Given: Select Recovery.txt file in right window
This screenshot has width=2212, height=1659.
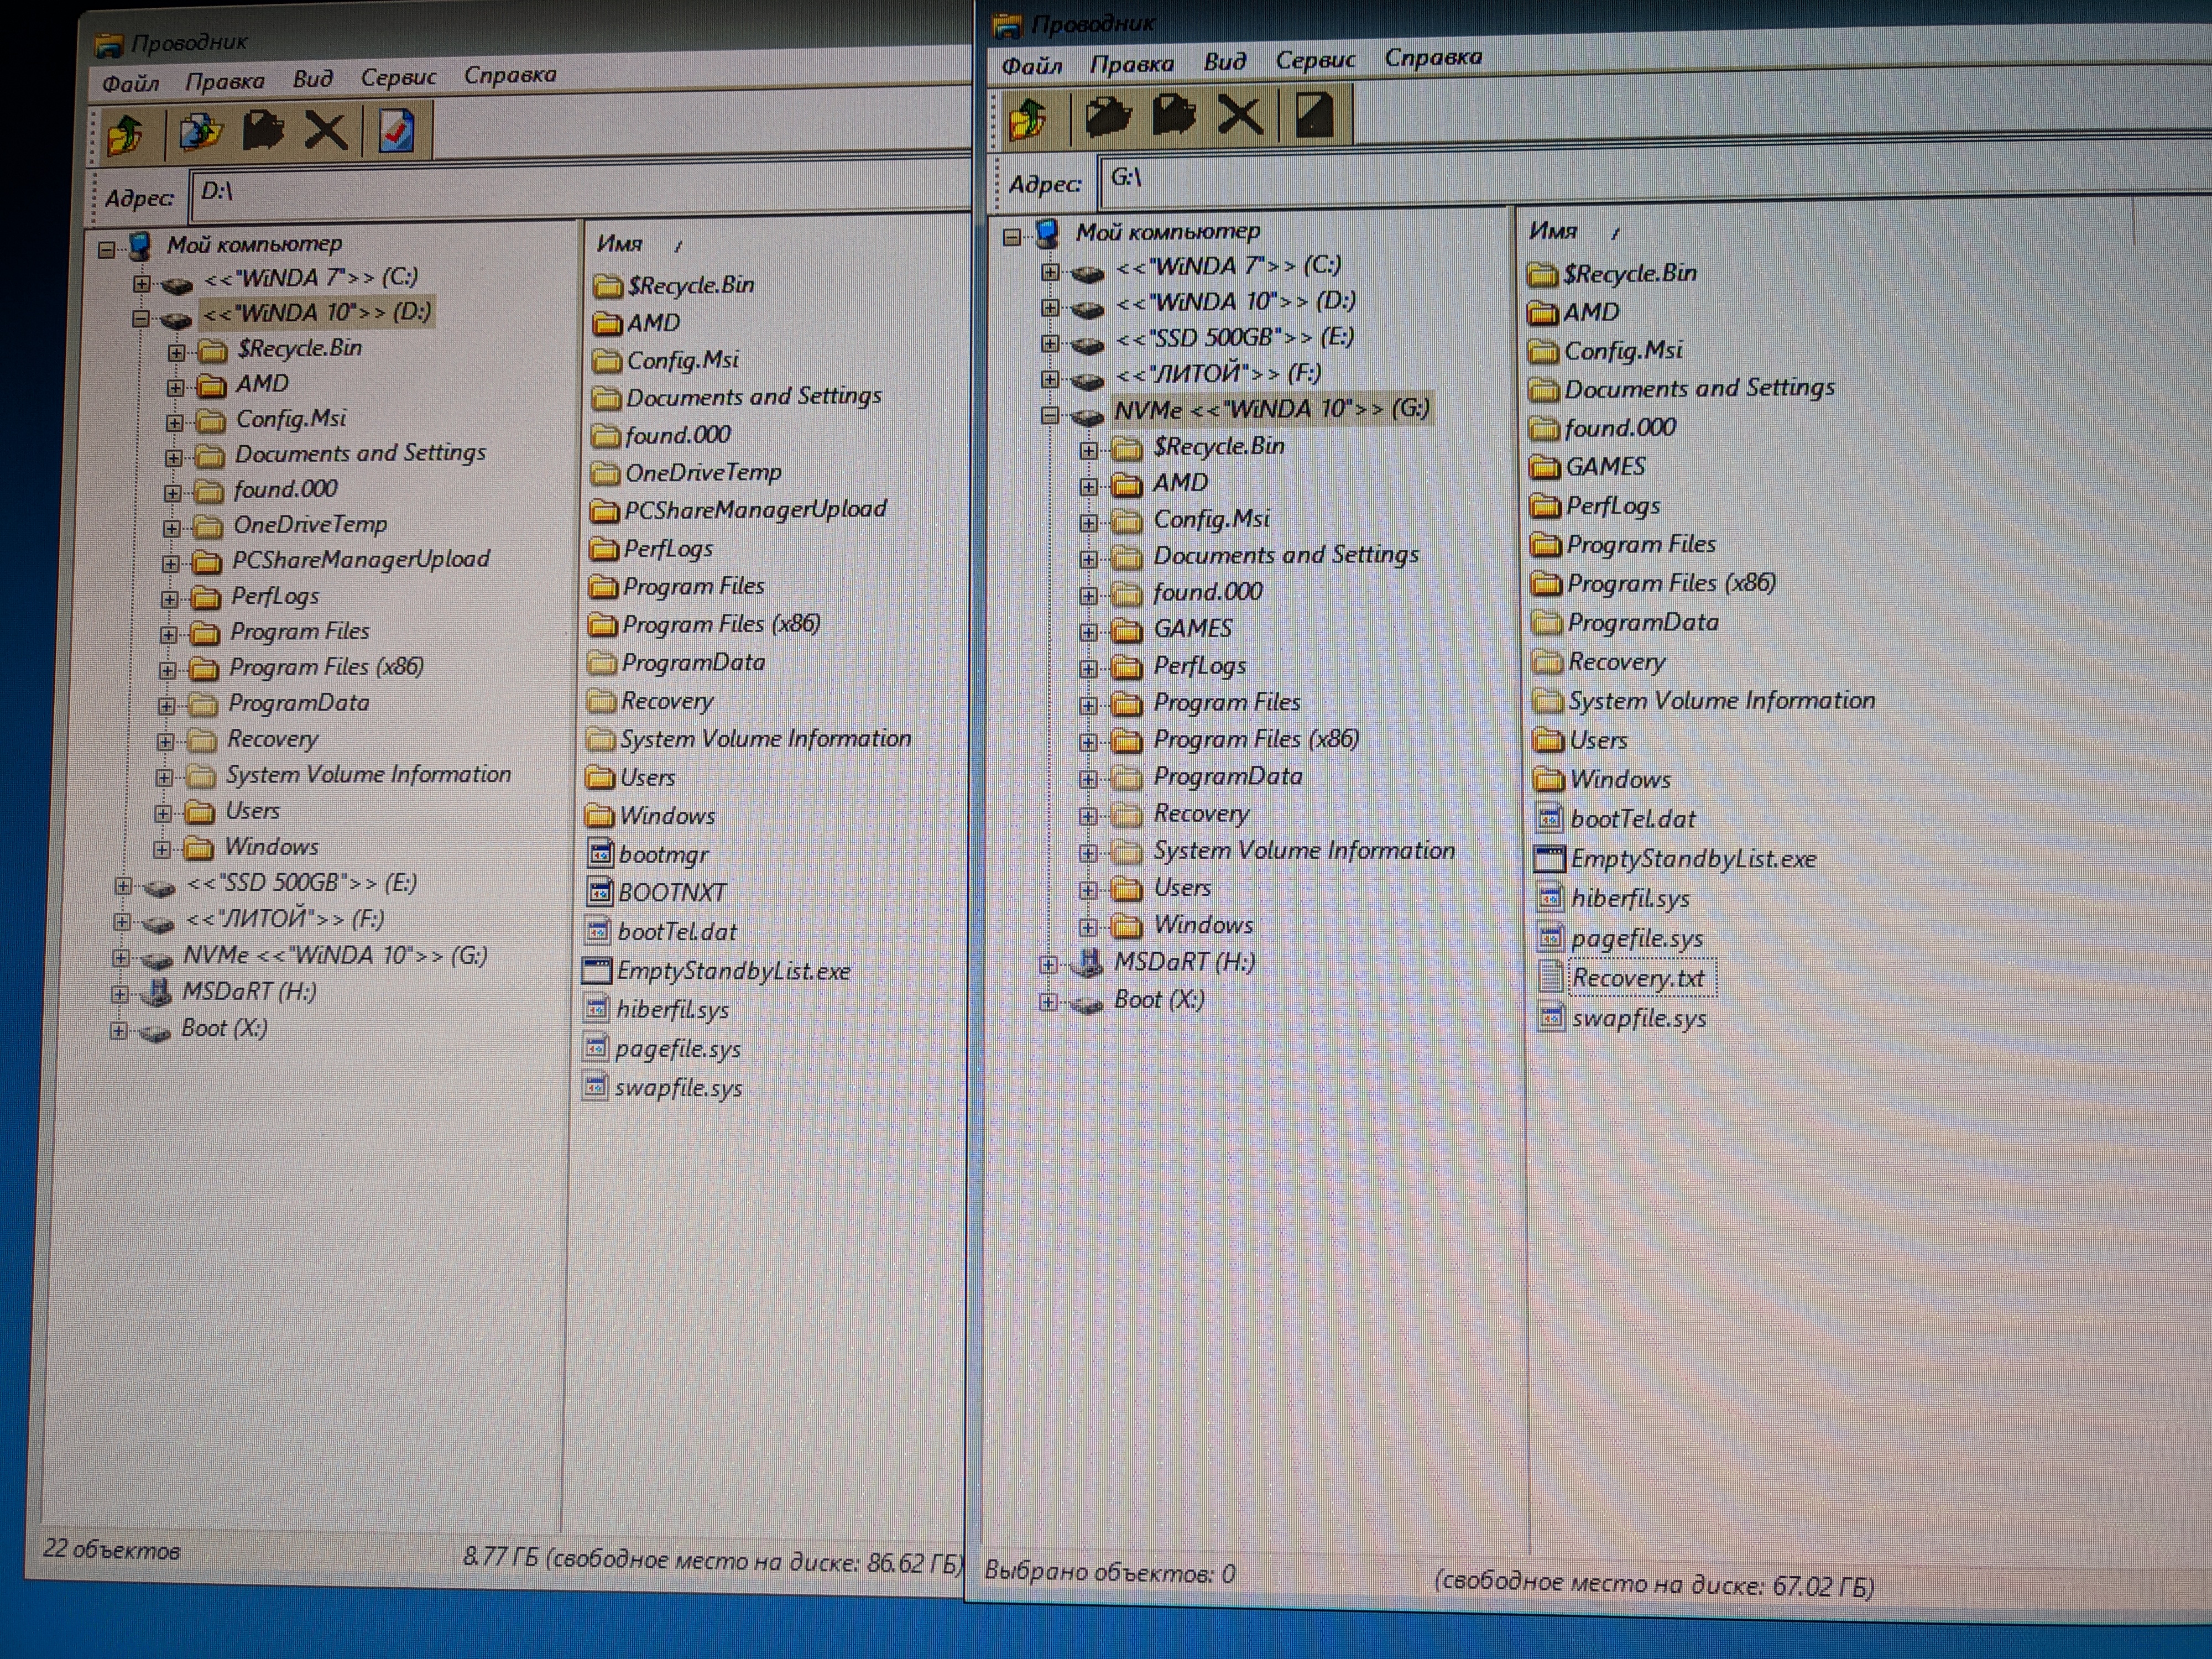Looking at the screenshot, I should point(1637,978).
